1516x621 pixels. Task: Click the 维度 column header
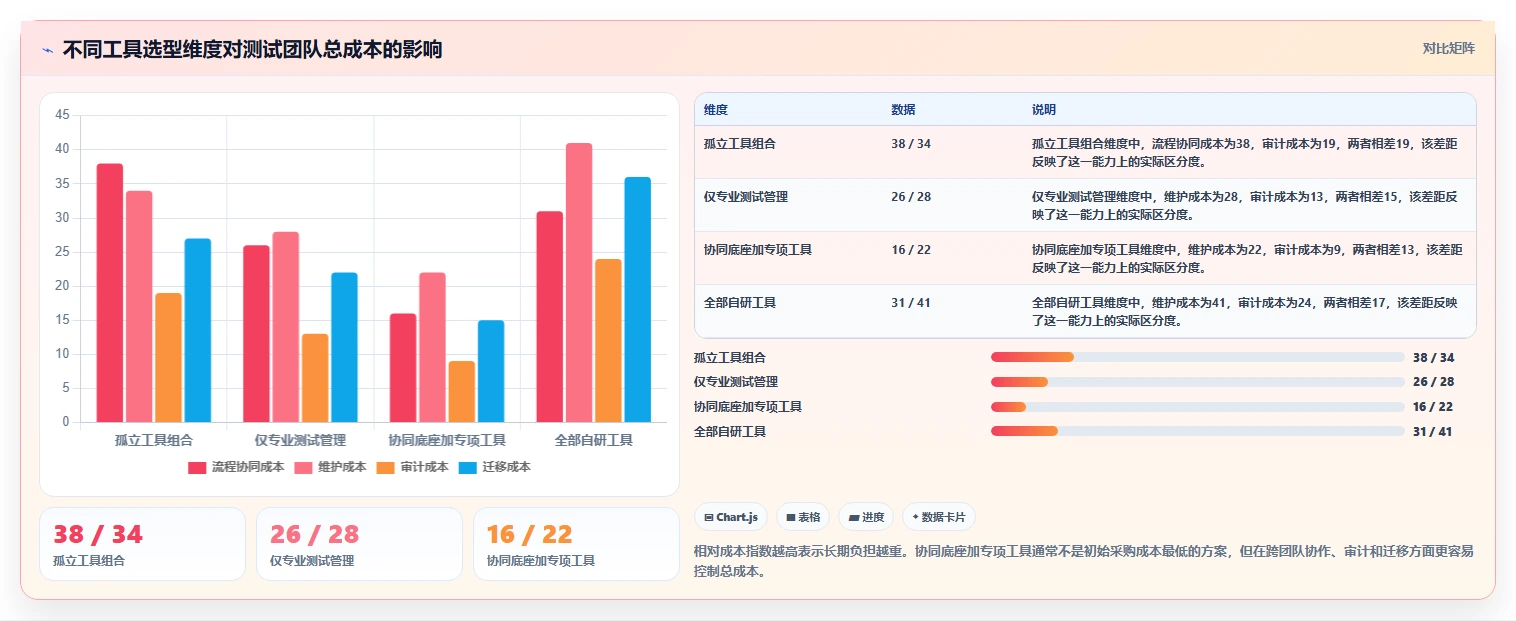tap(716, 110)
